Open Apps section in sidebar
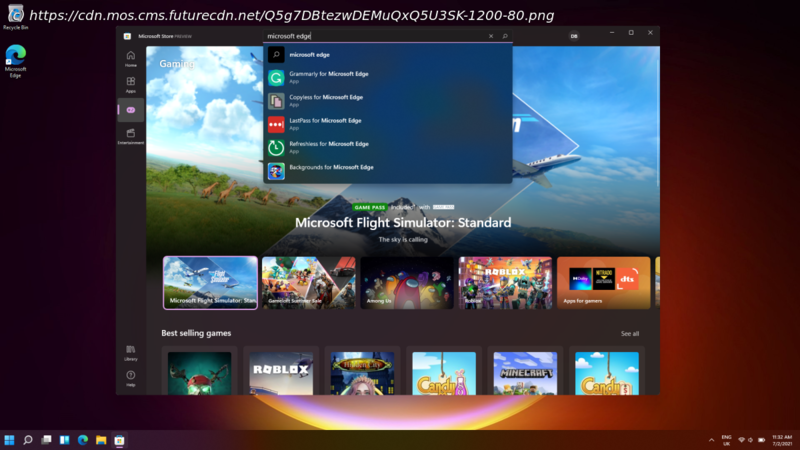Image resolution: width=800 pixels, height=450 pixels. (131, 84)
